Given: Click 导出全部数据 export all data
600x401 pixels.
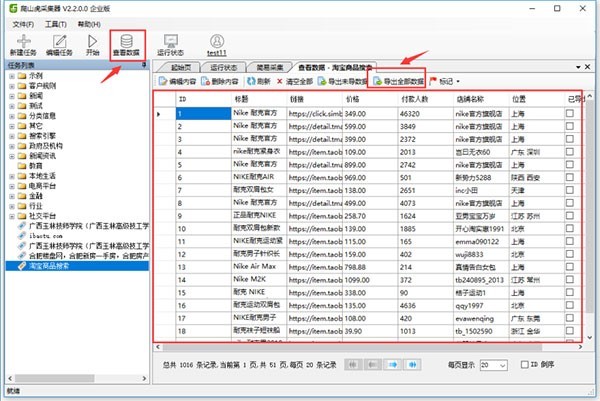Looking at the screenshot, I should (x=399, y=81).
